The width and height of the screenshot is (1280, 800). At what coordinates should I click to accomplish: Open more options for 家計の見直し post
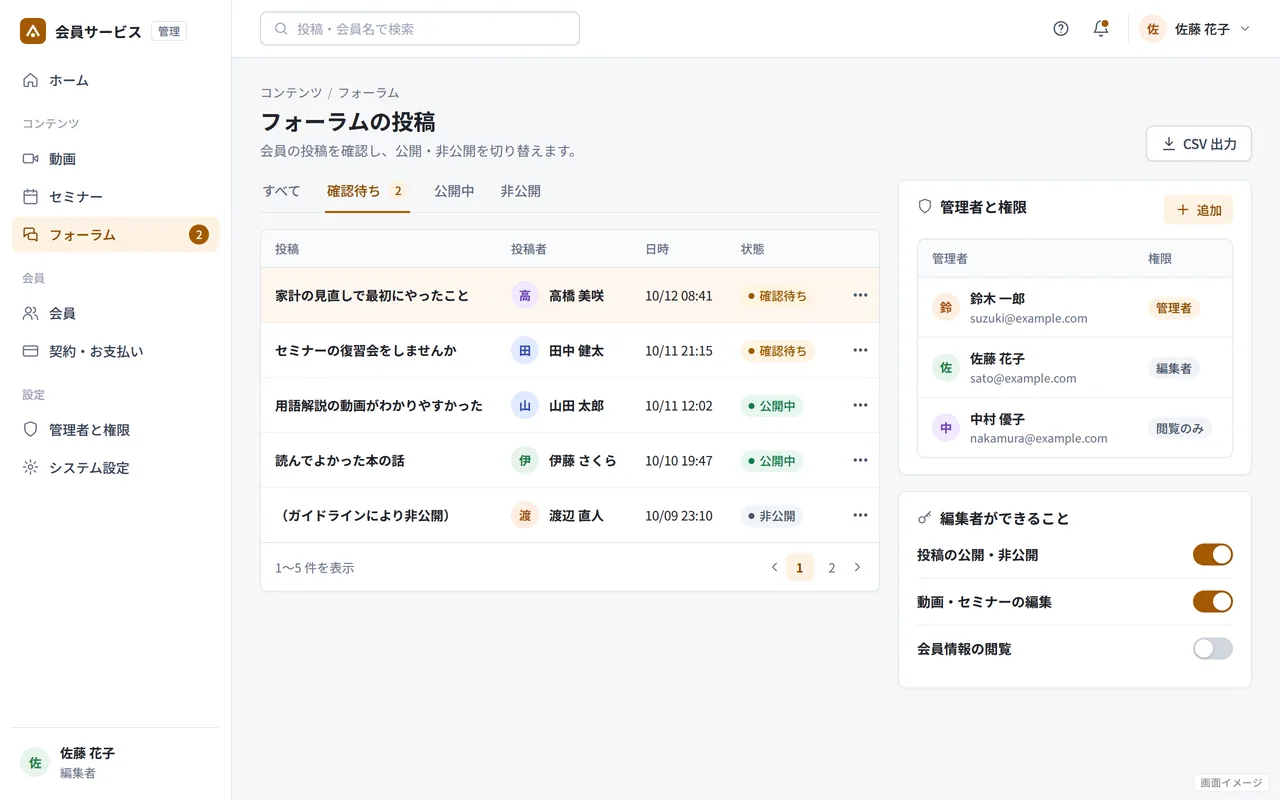tap(860, 295)
